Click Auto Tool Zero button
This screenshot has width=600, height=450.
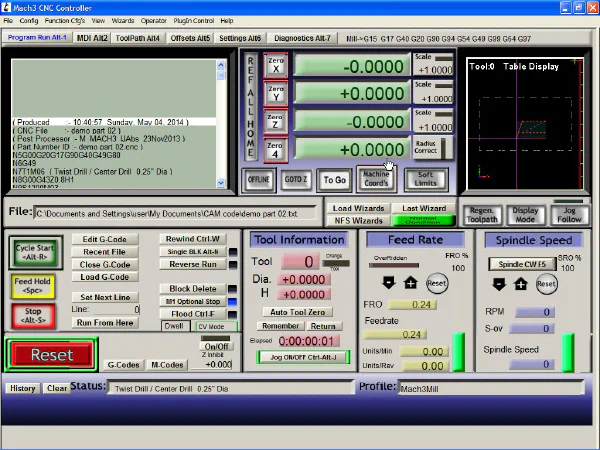(x=297, y=312)
